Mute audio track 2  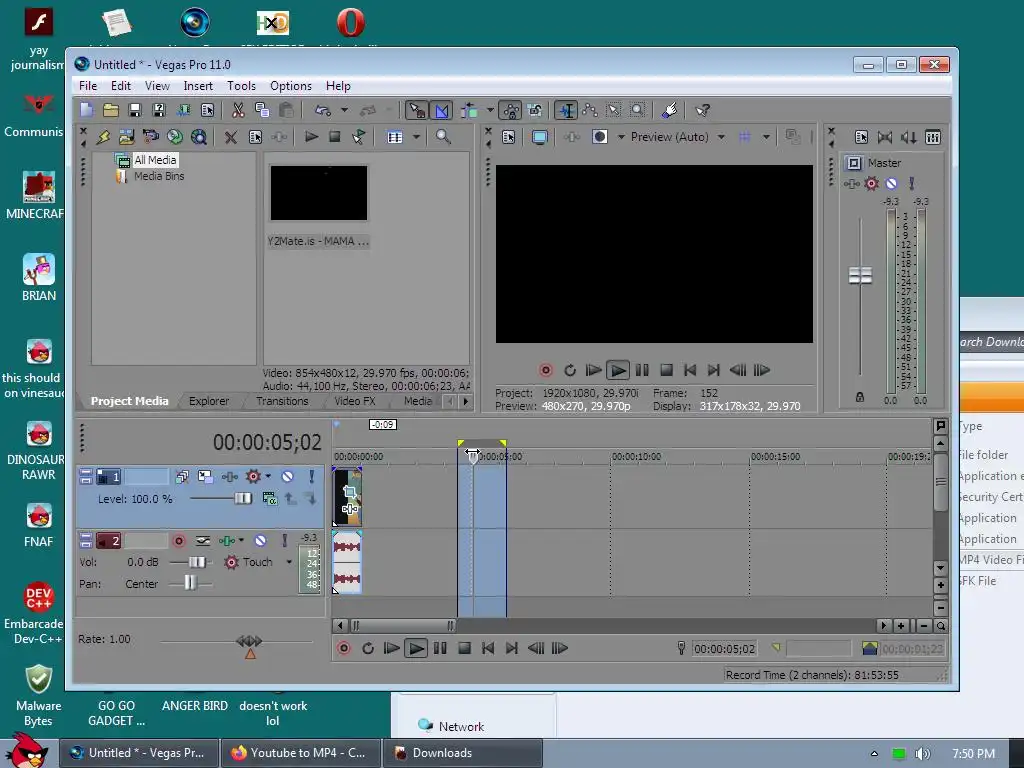pyautogui.click(x=260, y=541)
